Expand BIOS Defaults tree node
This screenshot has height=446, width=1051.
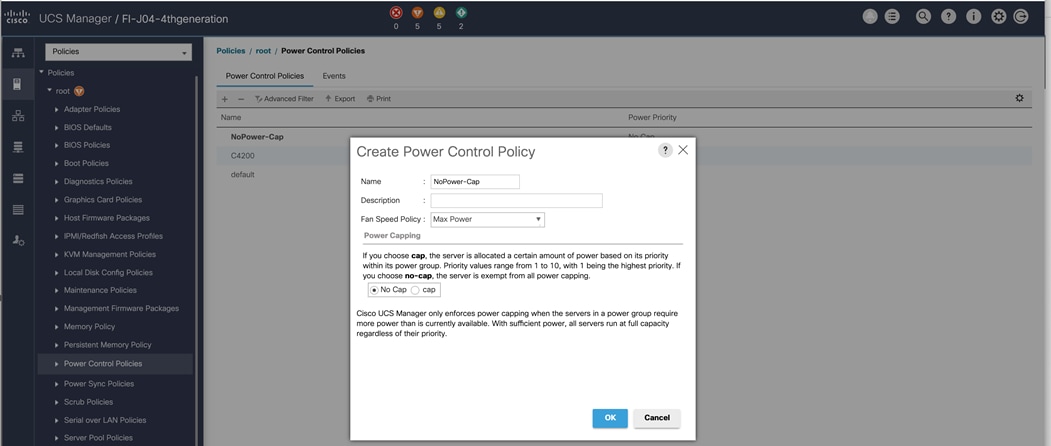57,127
